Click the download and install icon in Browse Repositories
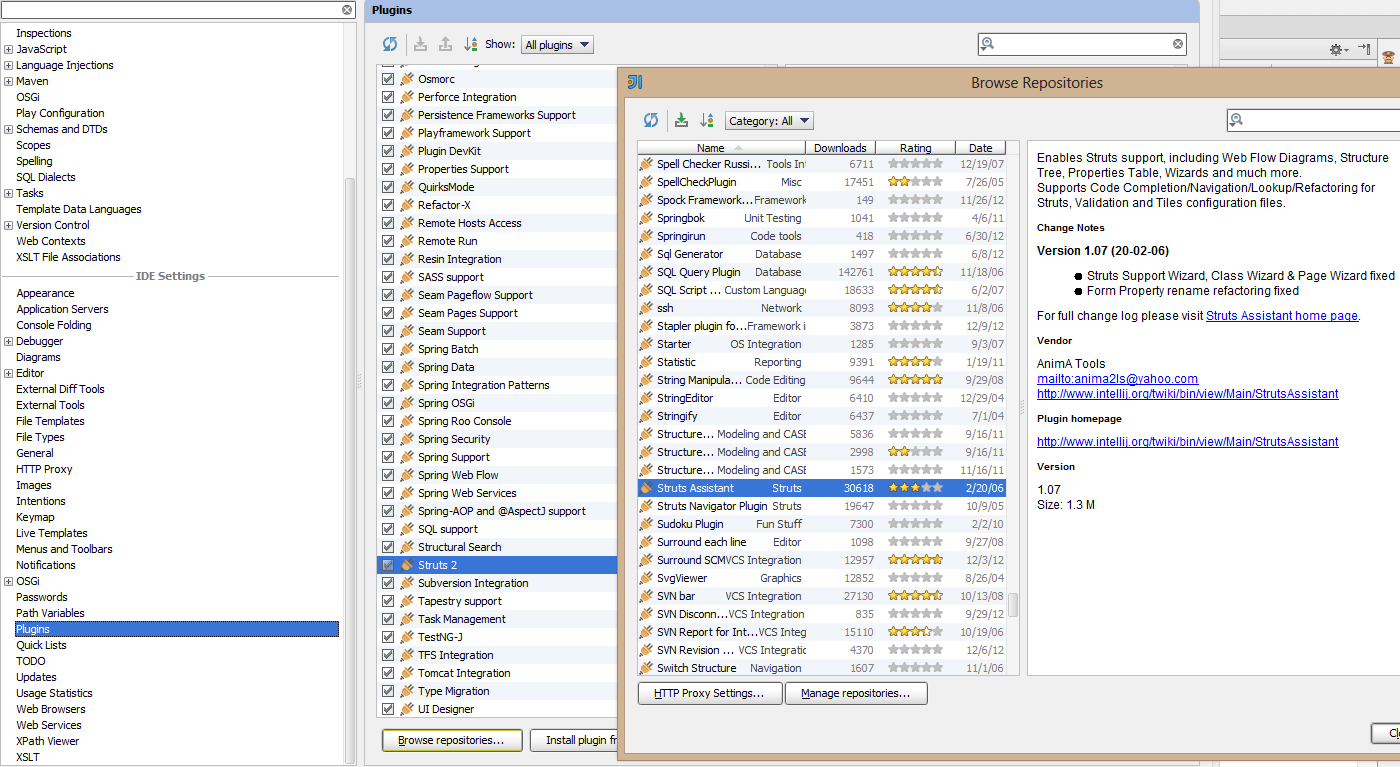This screenshot has width=1400, height=767. [681, 121]
